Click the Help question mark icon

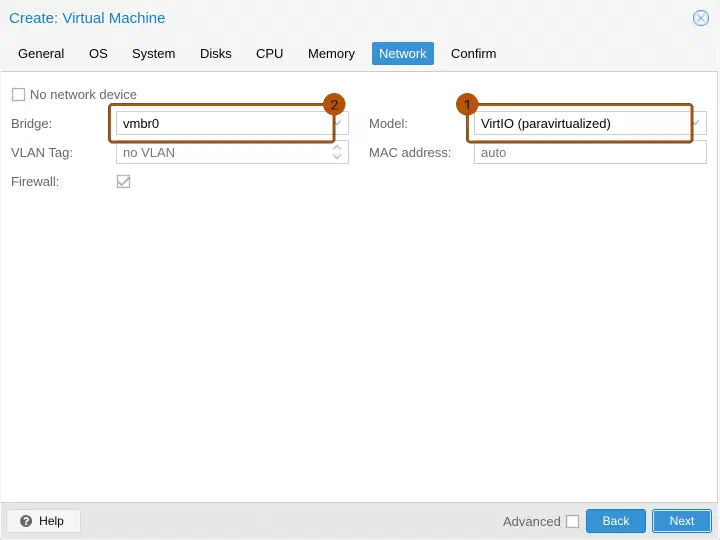point(26,521)
